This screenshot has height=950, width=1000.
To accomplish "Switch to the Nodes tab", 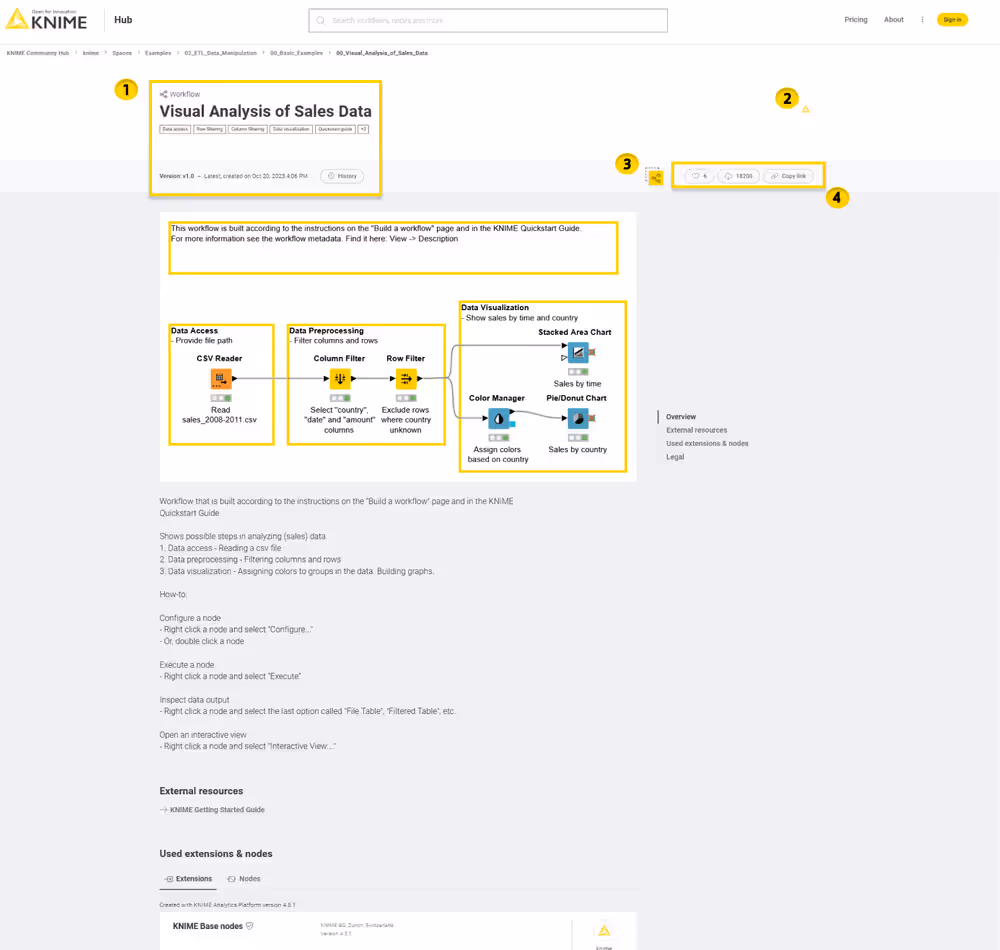I will click(244, 879).
